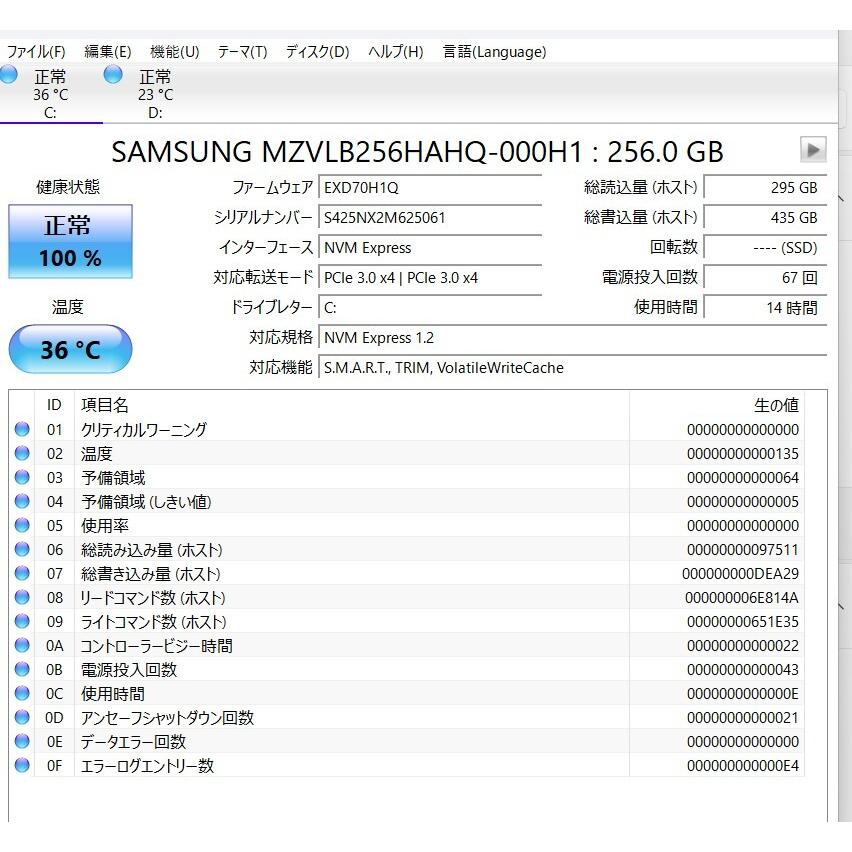Click the 正常 100% health status button
Image resolution: width=852 pixels, height=852 pixels.
pyautogui.click(x=70, y=242)
